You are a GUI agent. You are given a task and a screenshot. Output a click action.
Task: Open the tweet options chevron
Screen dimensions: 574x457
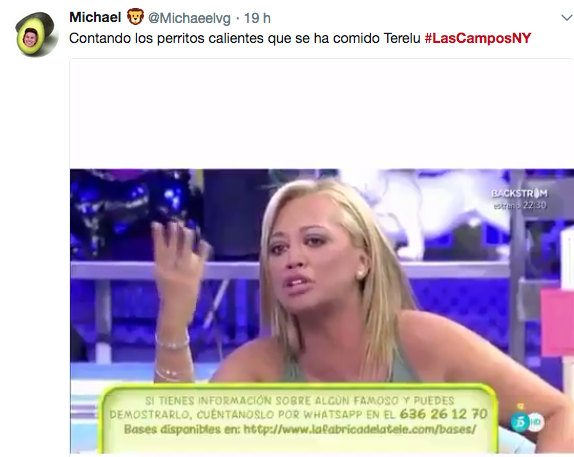(x=567, y=17)
